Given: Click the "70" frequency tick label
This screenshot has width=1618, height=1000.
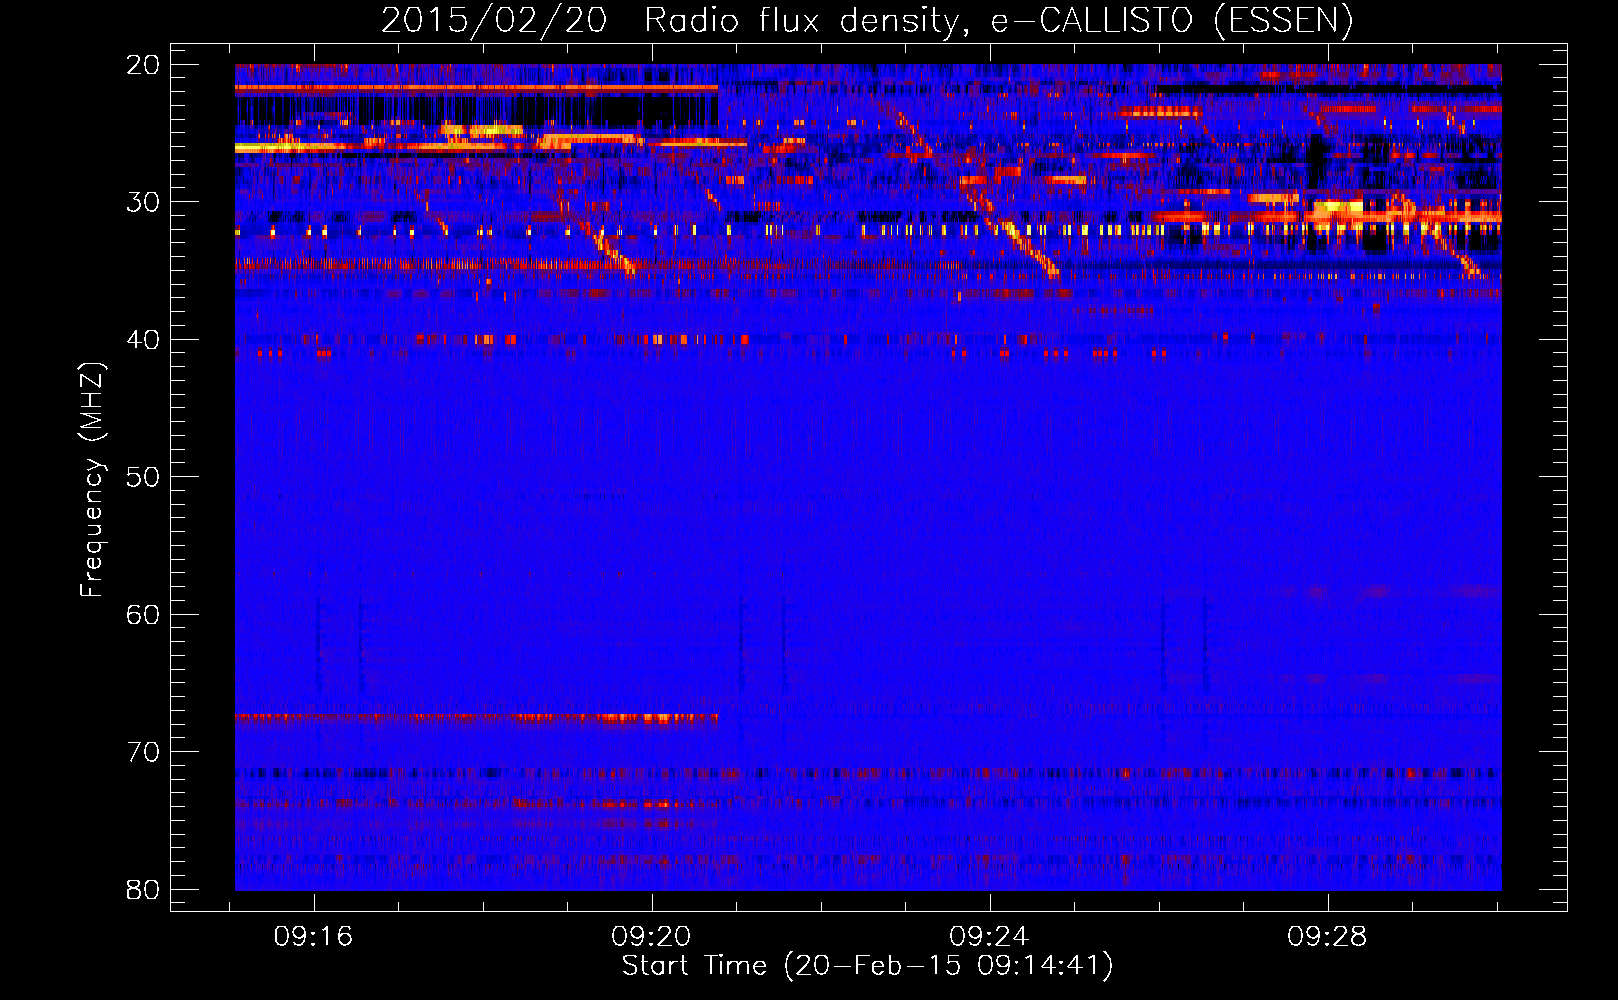Looking at the screenshot, I should (x=144, y=752).
